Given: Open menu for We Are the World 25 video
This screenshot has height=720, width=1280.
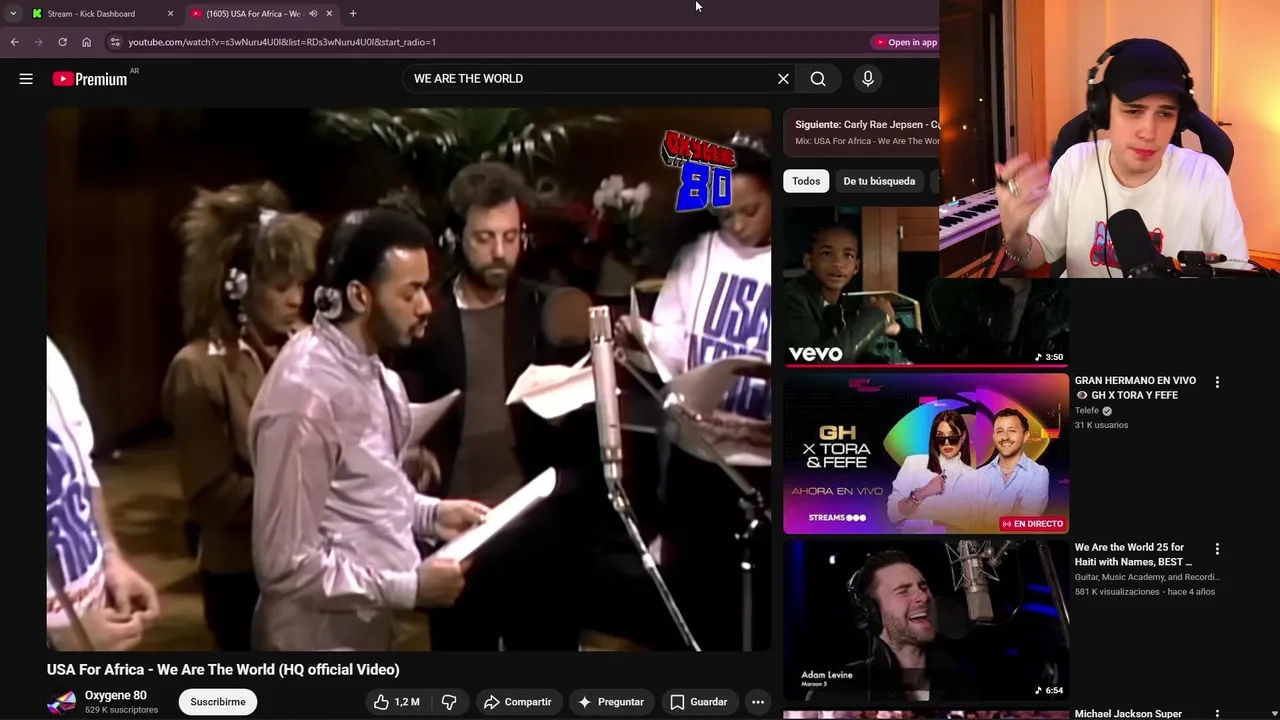Looking at the screenshot, I should tap(1217, 549).
